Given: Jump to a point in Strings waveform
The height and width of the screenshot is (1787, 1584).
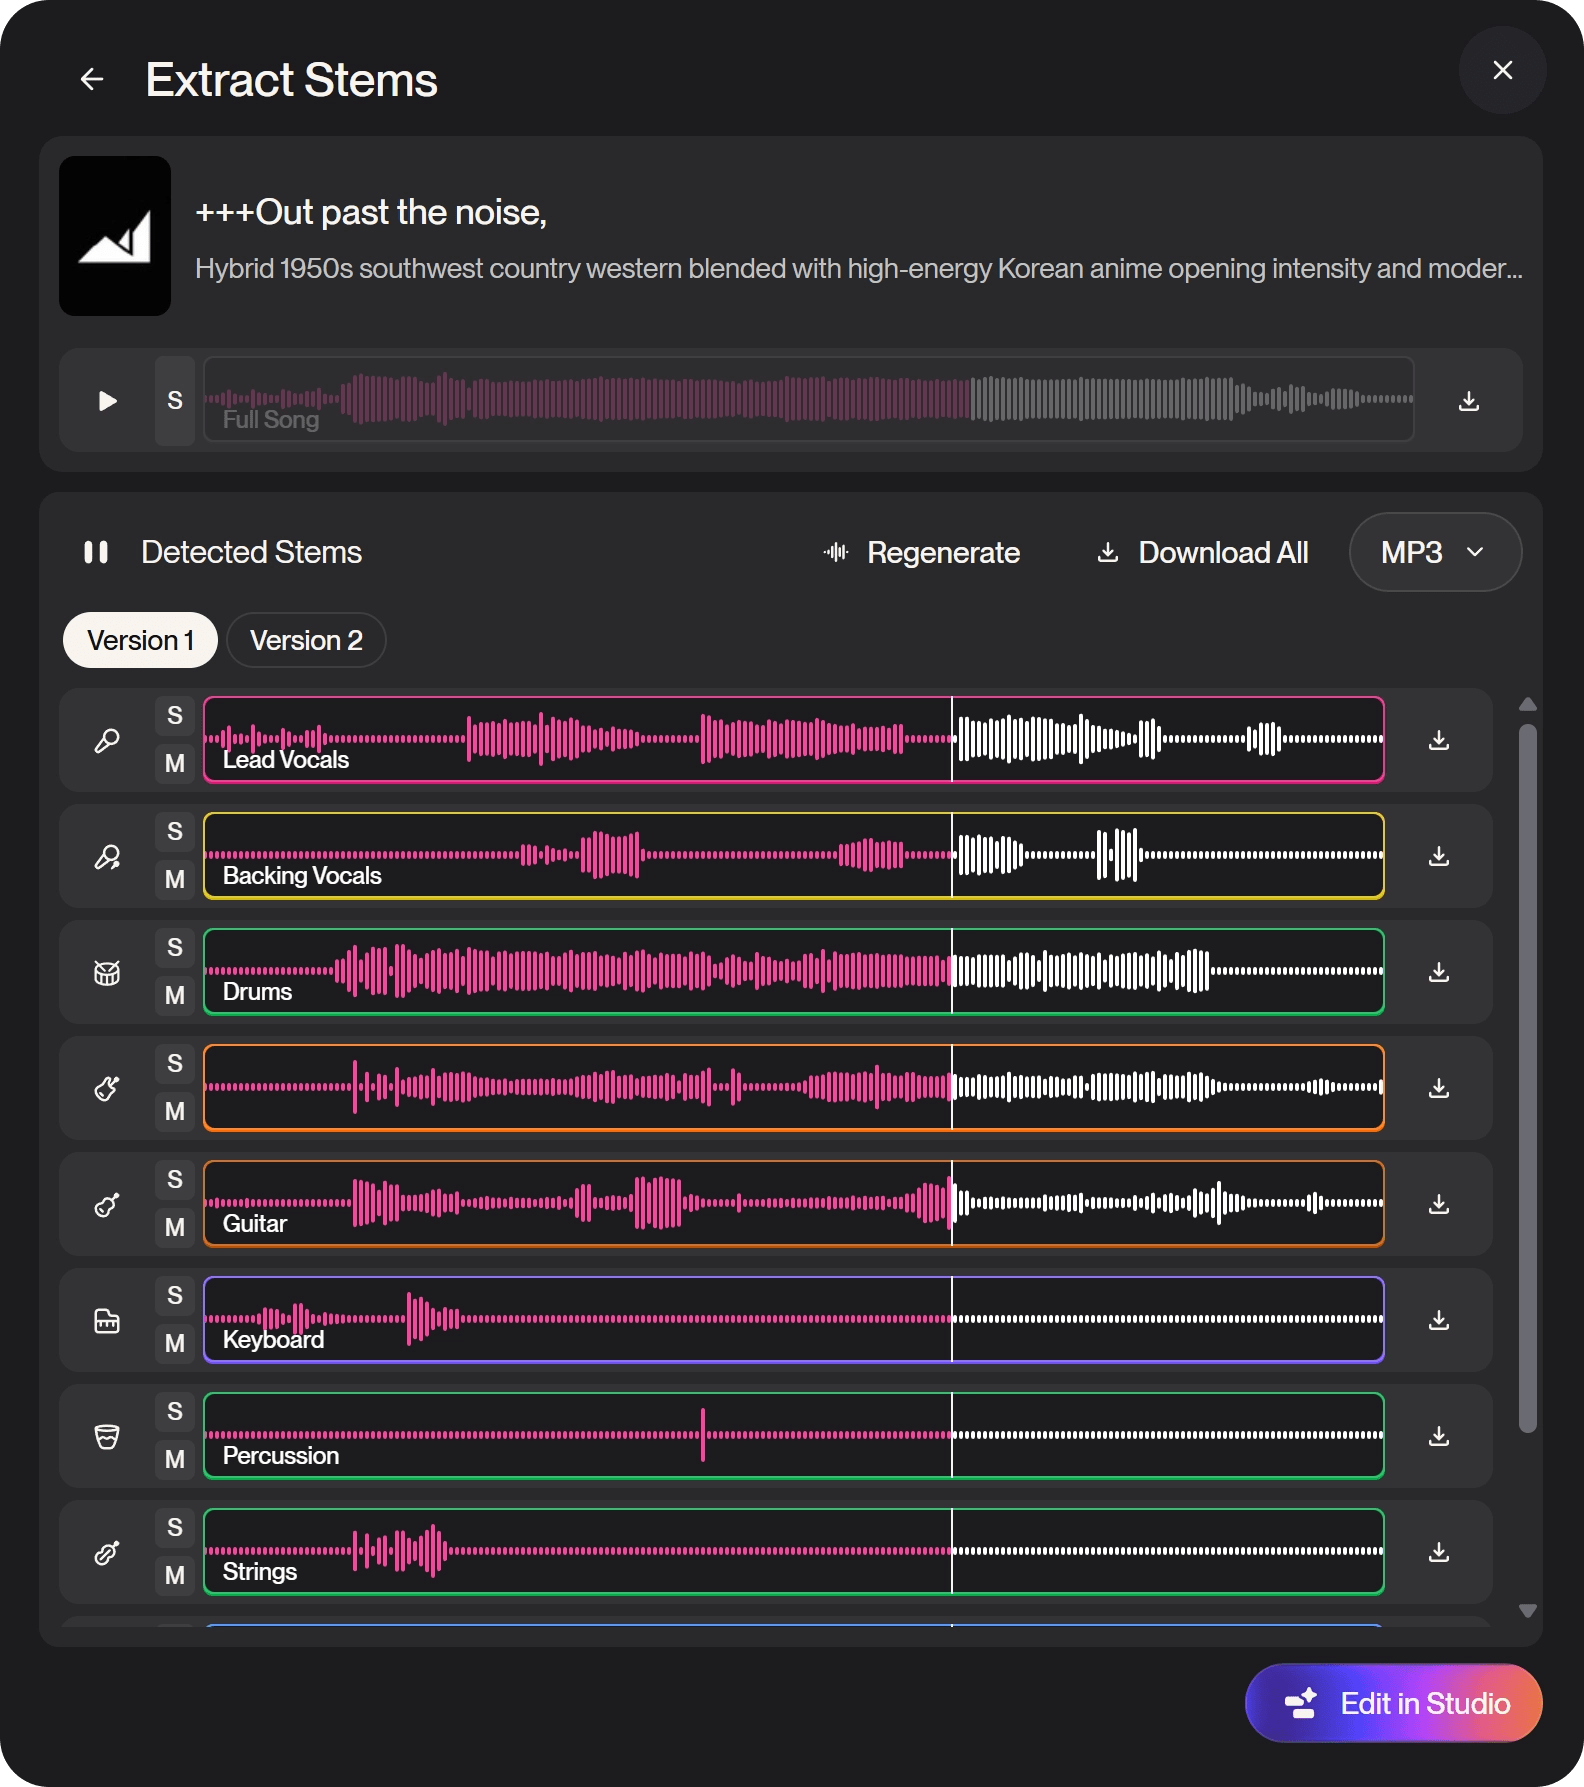Looking at the screenshot, I should pyautogui.click(x=794, y=1552).
